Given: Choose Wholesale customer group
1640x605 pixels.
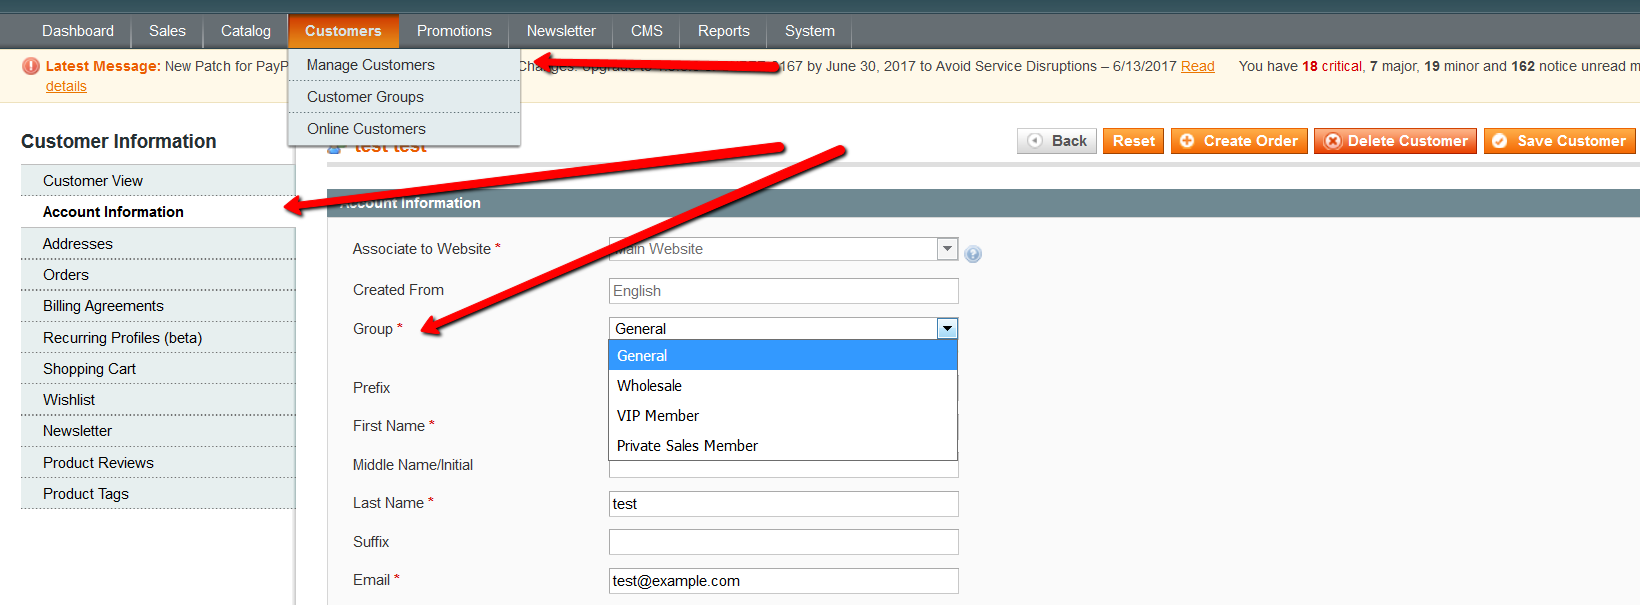Looking at the screenshot, I should click(783, 385).
